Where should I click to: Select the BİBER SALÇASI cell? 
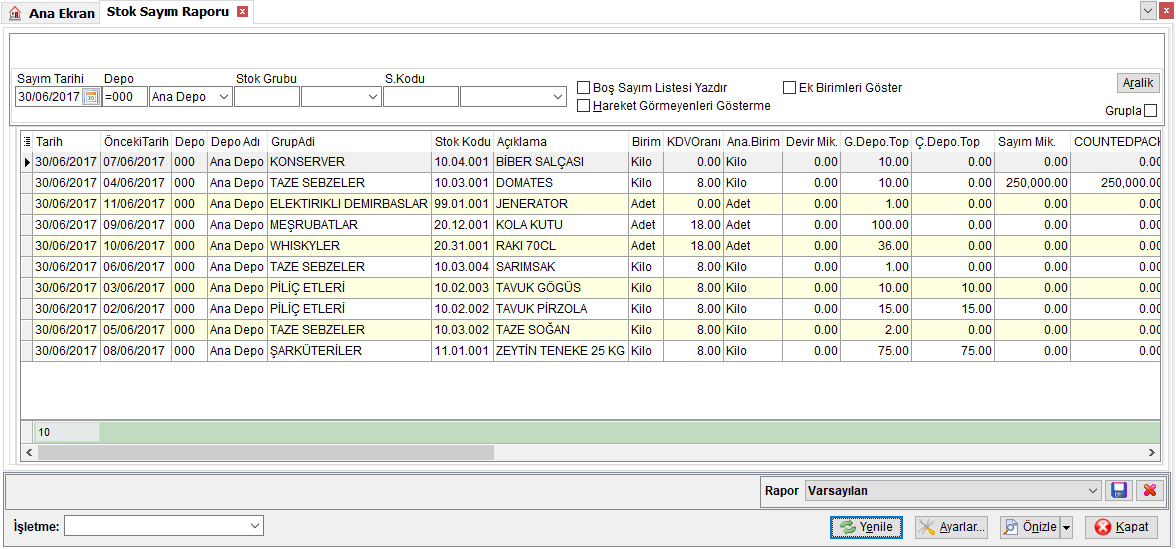coord(561,162)
